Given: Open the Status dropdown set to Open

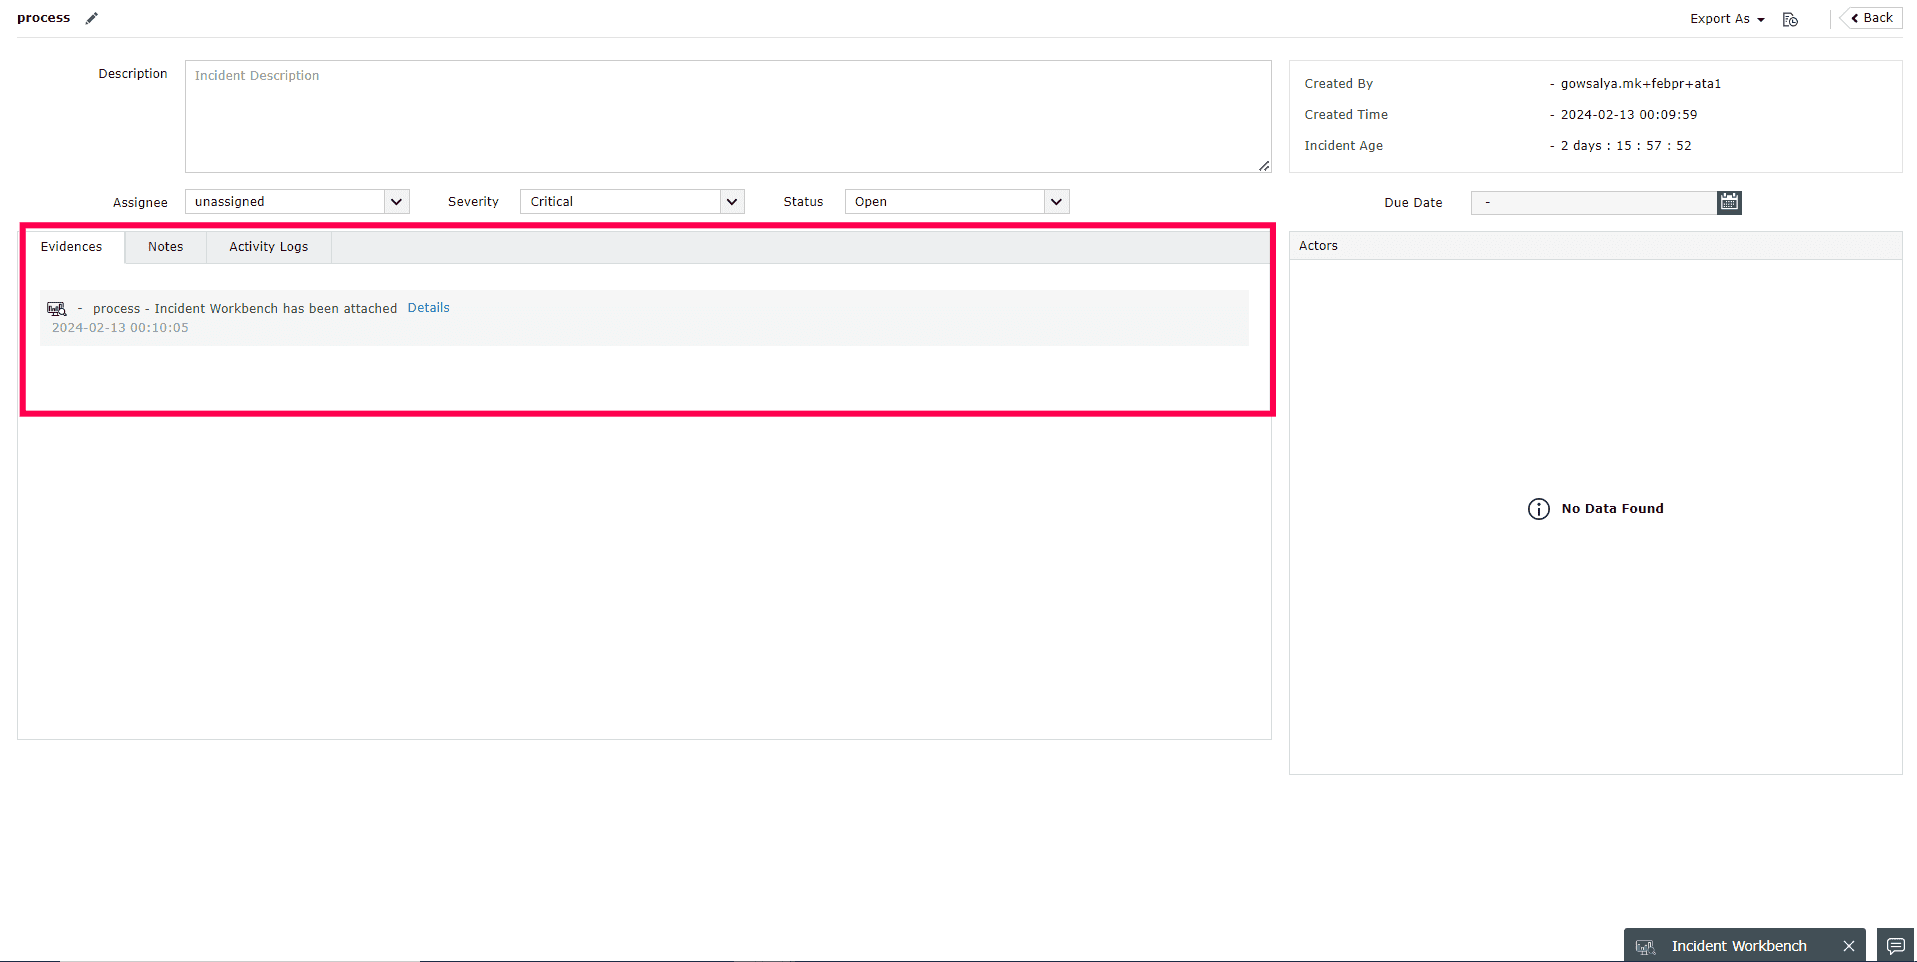Looking at the screenshot, I should click(x=957, y=202).
